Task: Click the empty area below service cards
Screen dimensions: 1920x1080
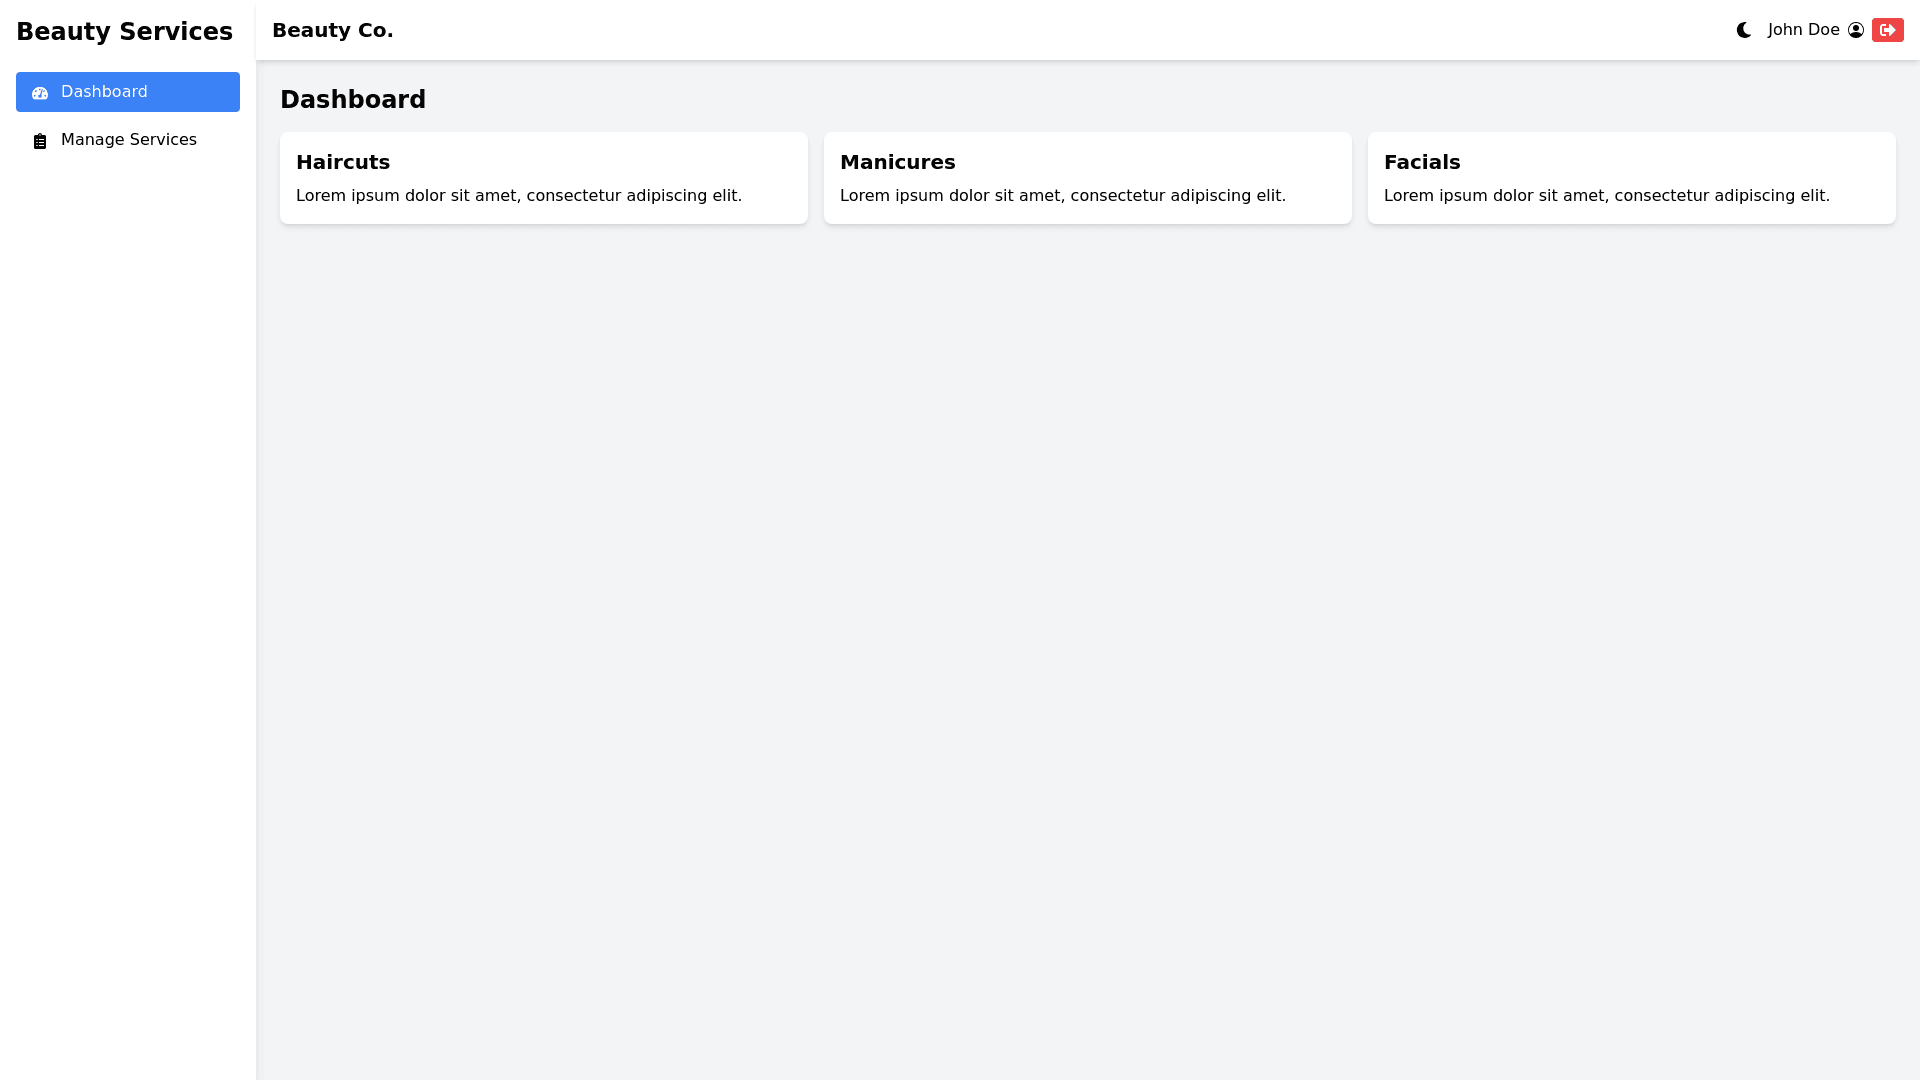Action: 1088,600
